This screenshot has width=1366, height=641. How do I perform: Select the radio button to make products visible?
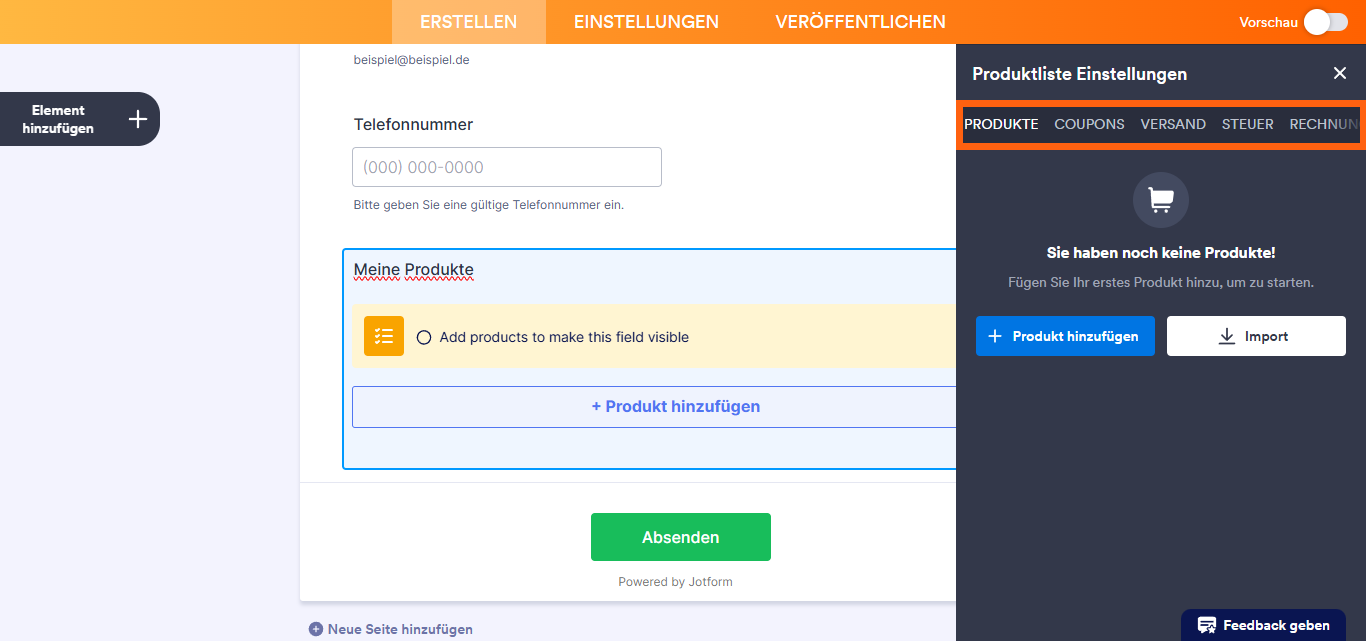[424, 337]
